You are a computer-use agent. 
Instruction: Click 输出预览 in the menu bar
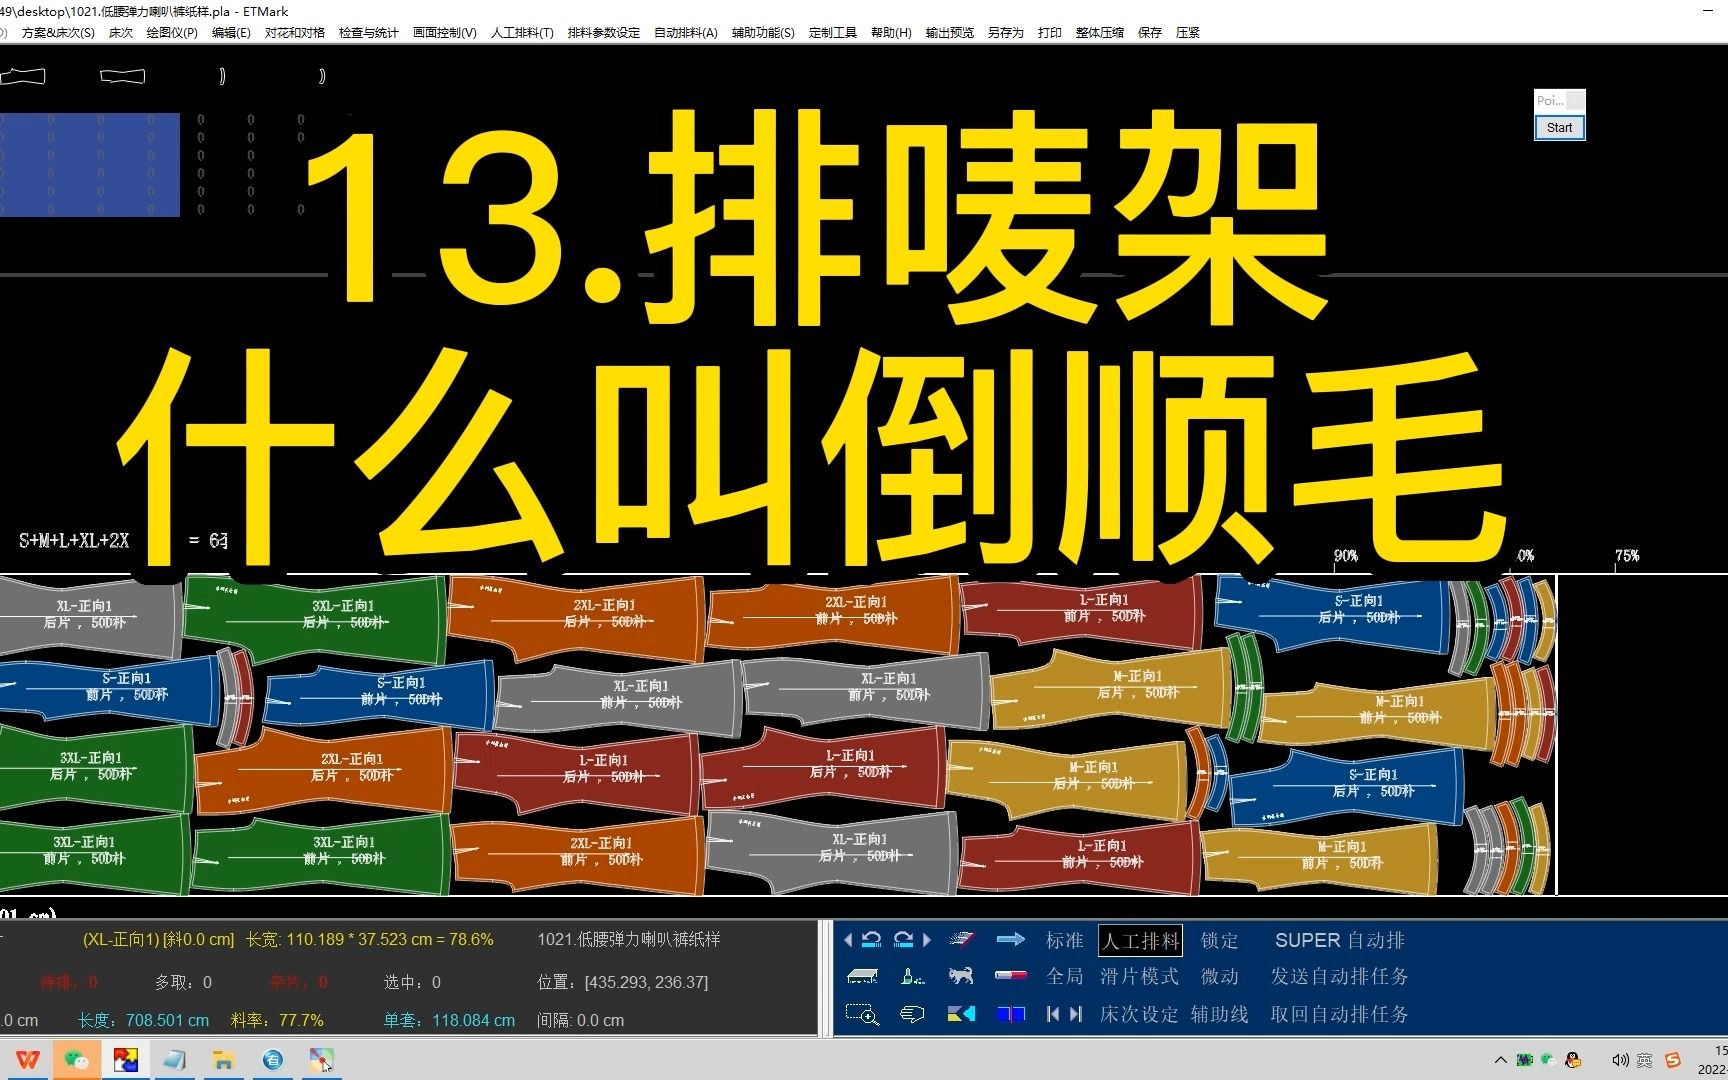950,32
